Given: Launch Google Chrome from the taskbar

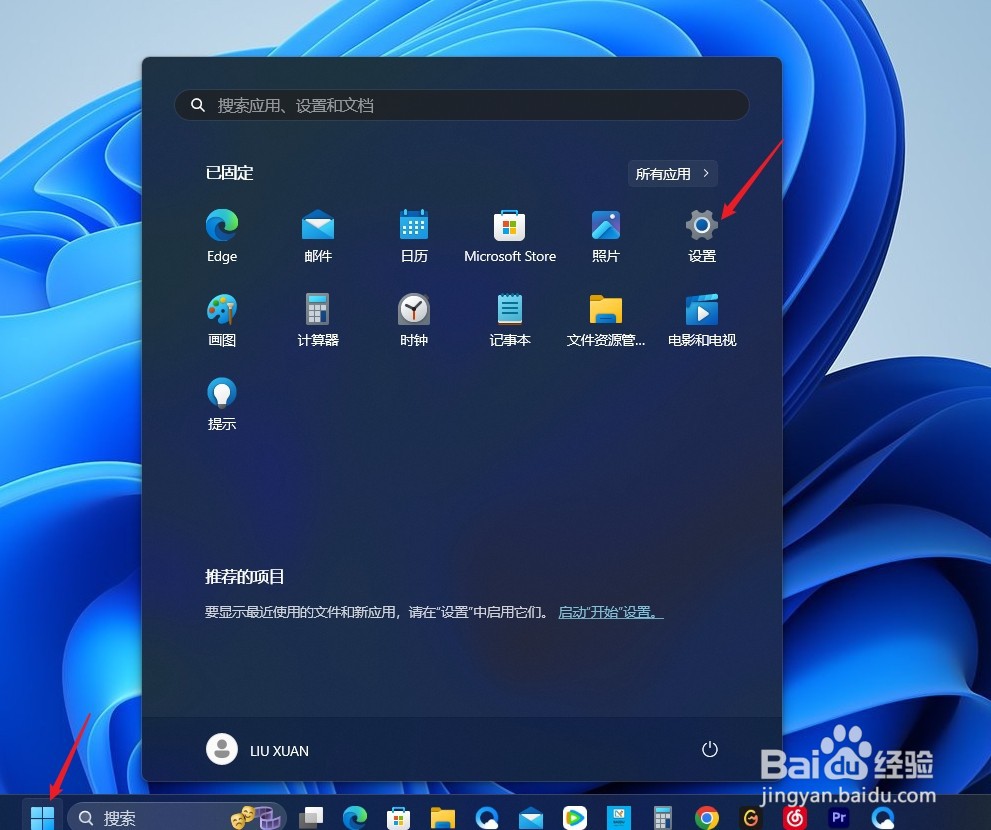Looking at the screenshot, I should click(x=707, y=817).
